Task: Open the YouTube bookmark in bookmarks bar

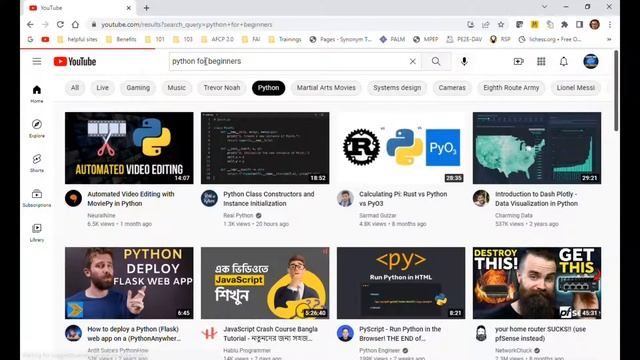Action: [x=45, y=40]
